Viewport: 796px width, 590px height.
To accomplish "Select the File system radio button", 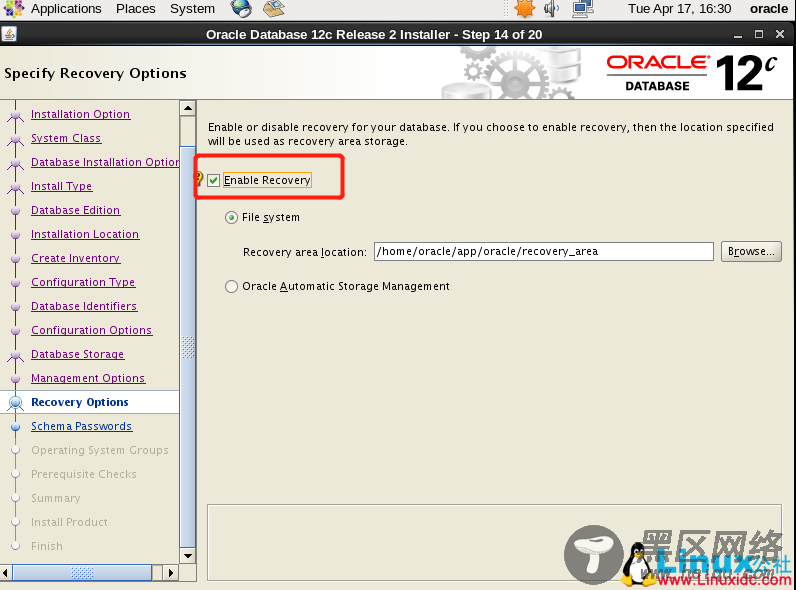I will pyautogui.click(x=231, y=218).
